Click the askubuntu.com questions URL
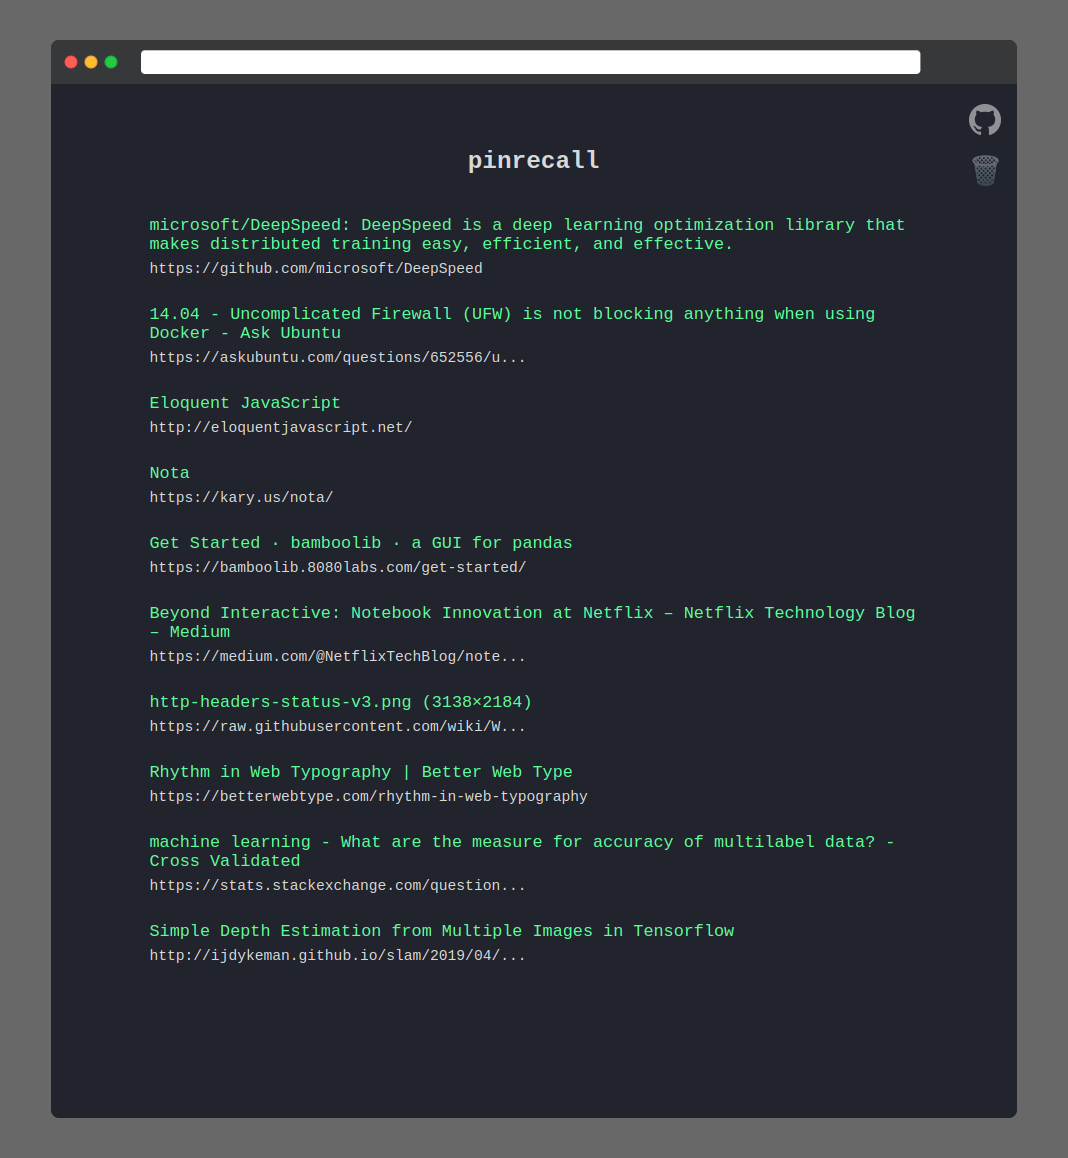 338,357
